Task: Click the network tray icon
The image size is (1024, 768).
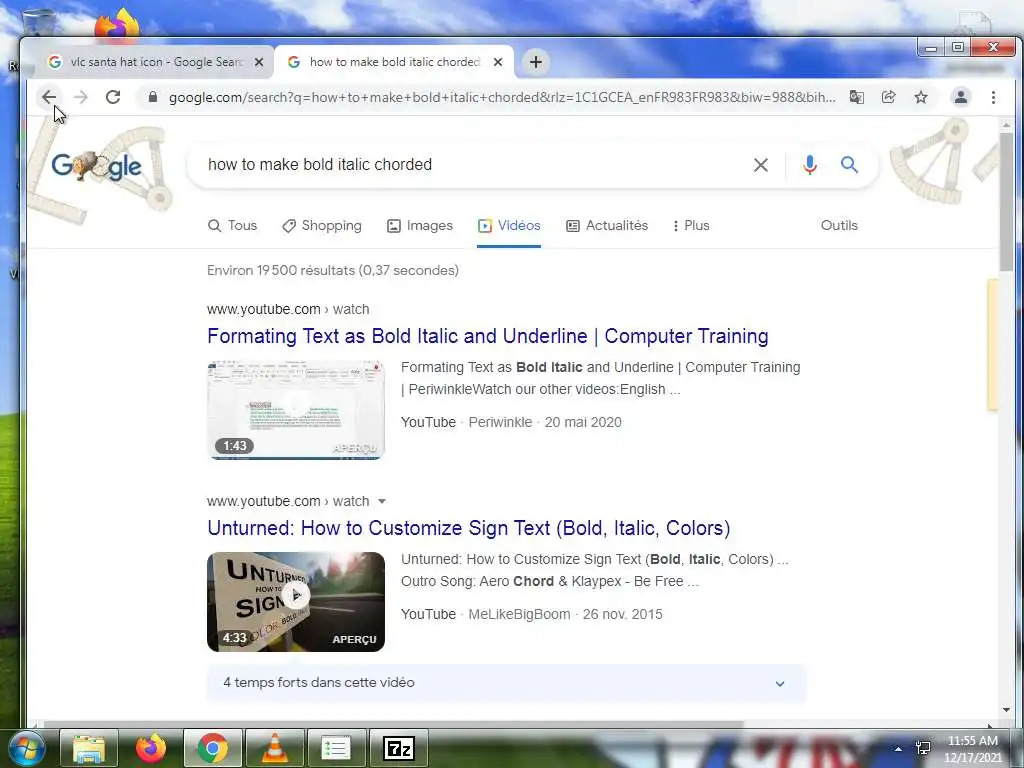Action: [923, 748]
